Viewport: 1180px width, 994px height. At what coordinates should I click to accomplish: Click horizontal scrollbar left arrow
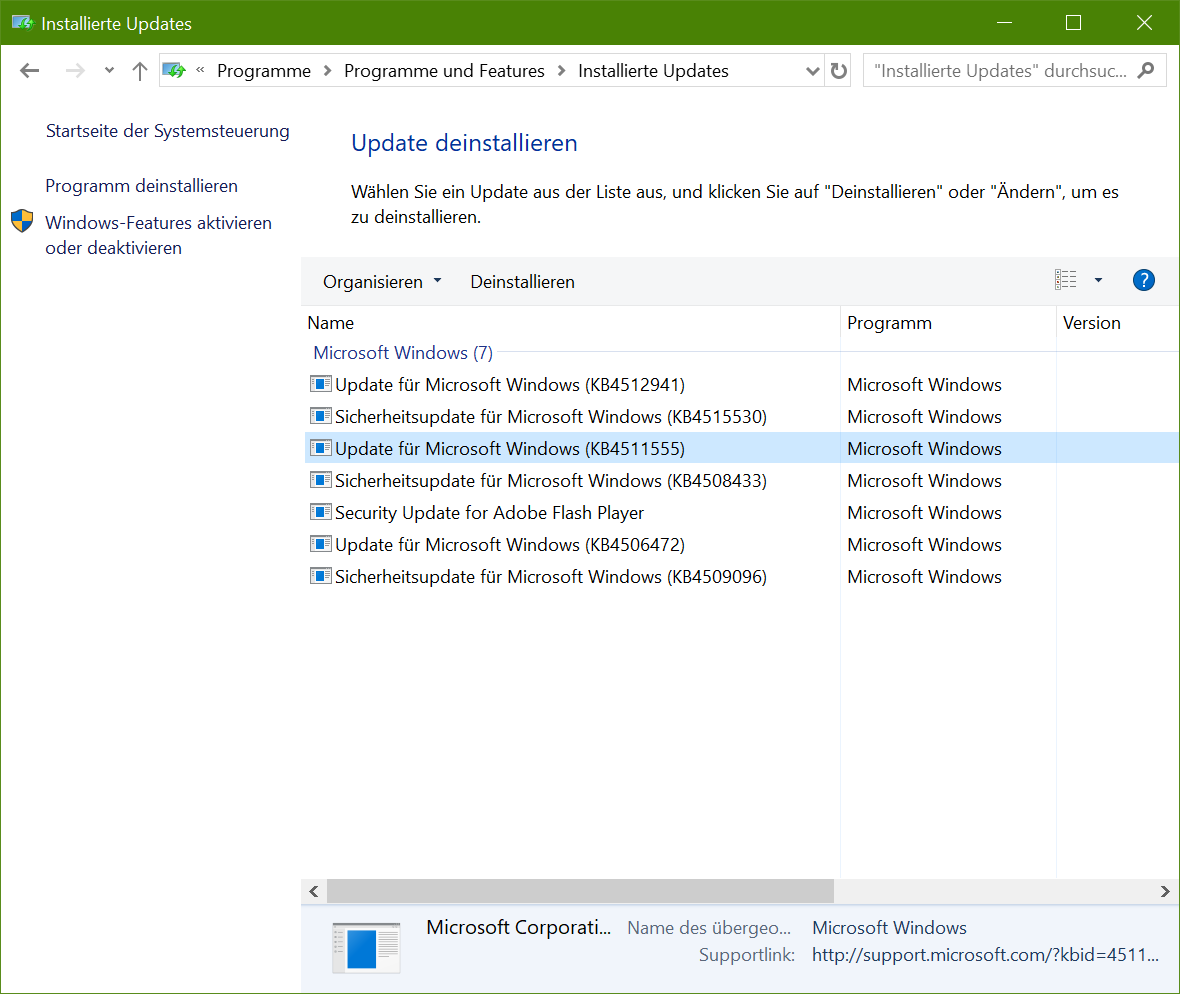click(314, 892)
